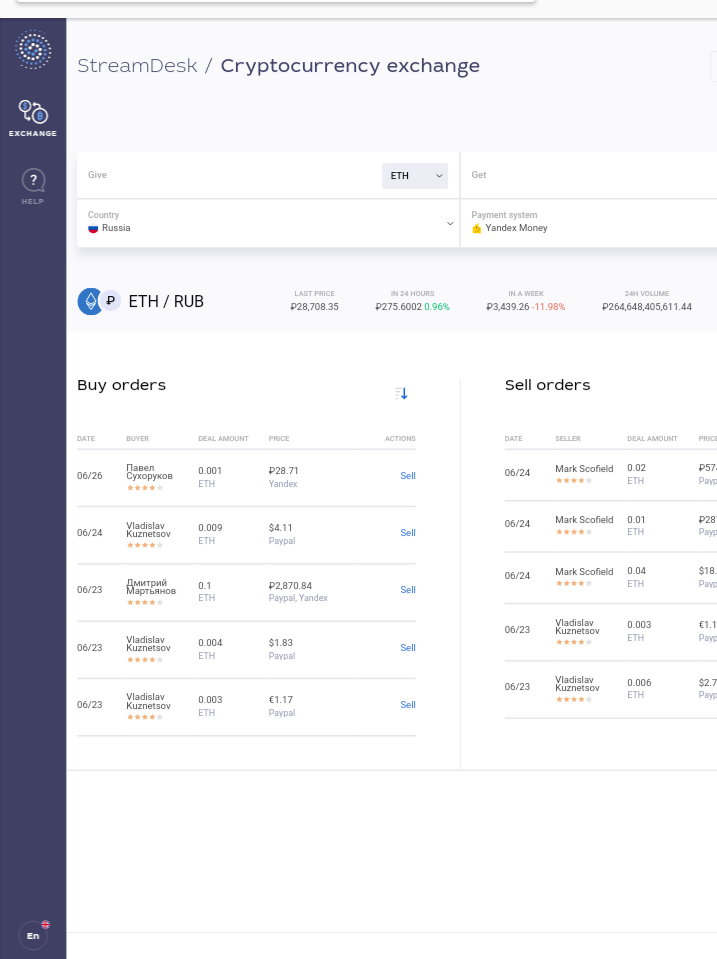This screenshot has width=717, height=959.
Task: Sell to Vladislav Kuznetsov $1.83 order
Action: (407, 648)
